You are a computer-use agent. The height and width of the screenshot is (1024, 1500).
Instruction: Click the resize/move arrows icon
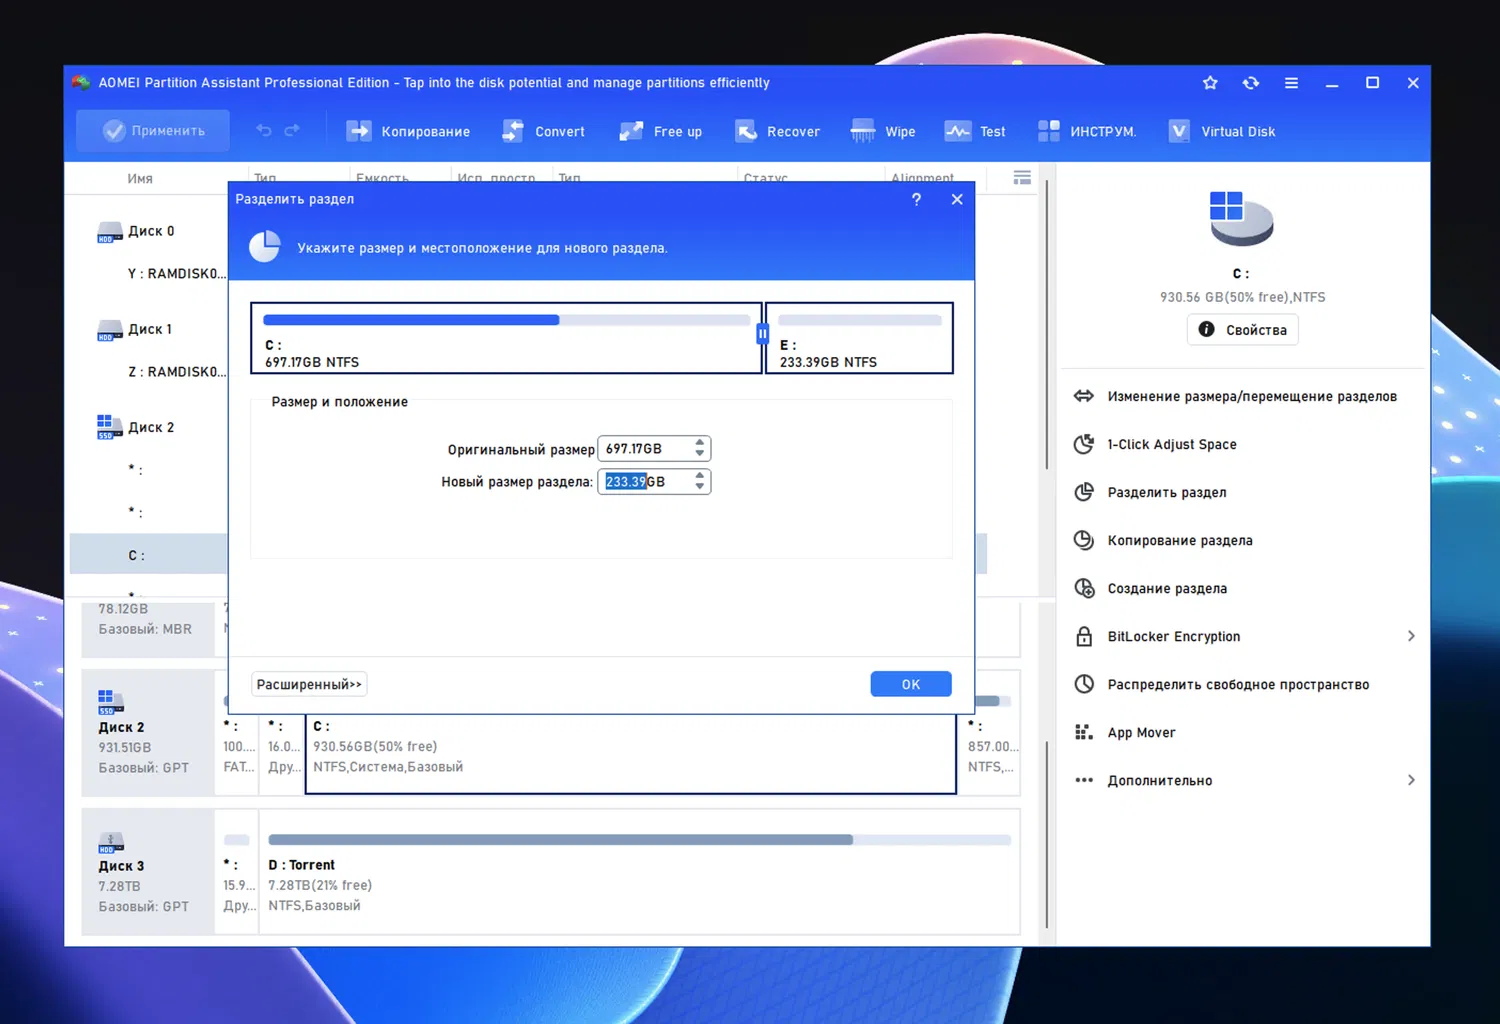[1084, 396]
